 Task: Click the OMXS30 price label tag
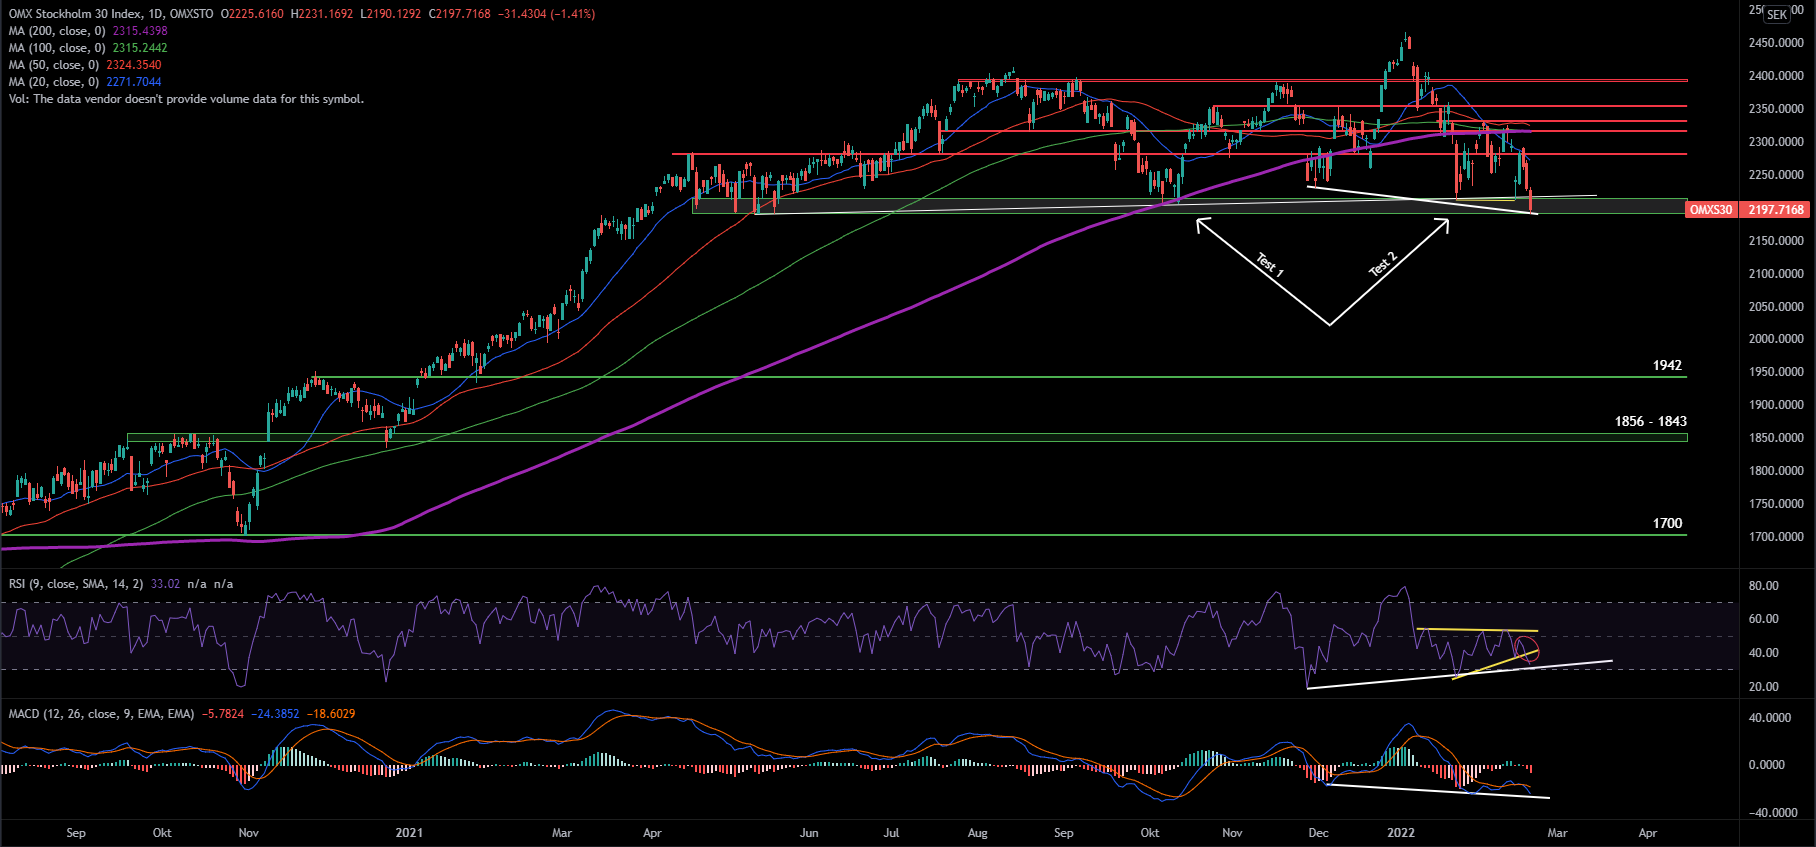[x=1711, y=210]
